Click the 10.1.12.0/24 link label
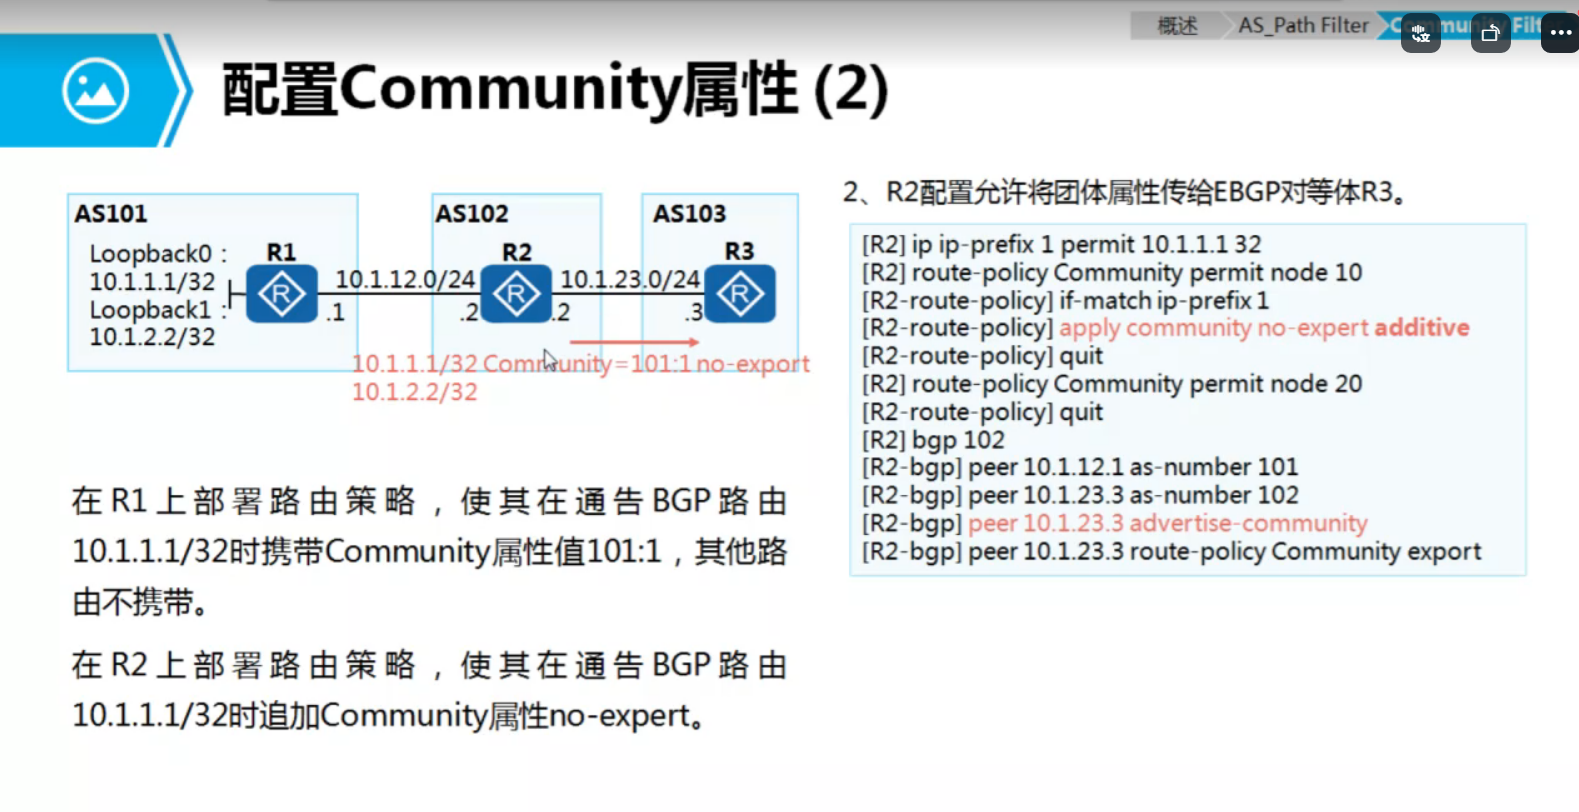Screen dimensions: 1579x812 point(405,279)
